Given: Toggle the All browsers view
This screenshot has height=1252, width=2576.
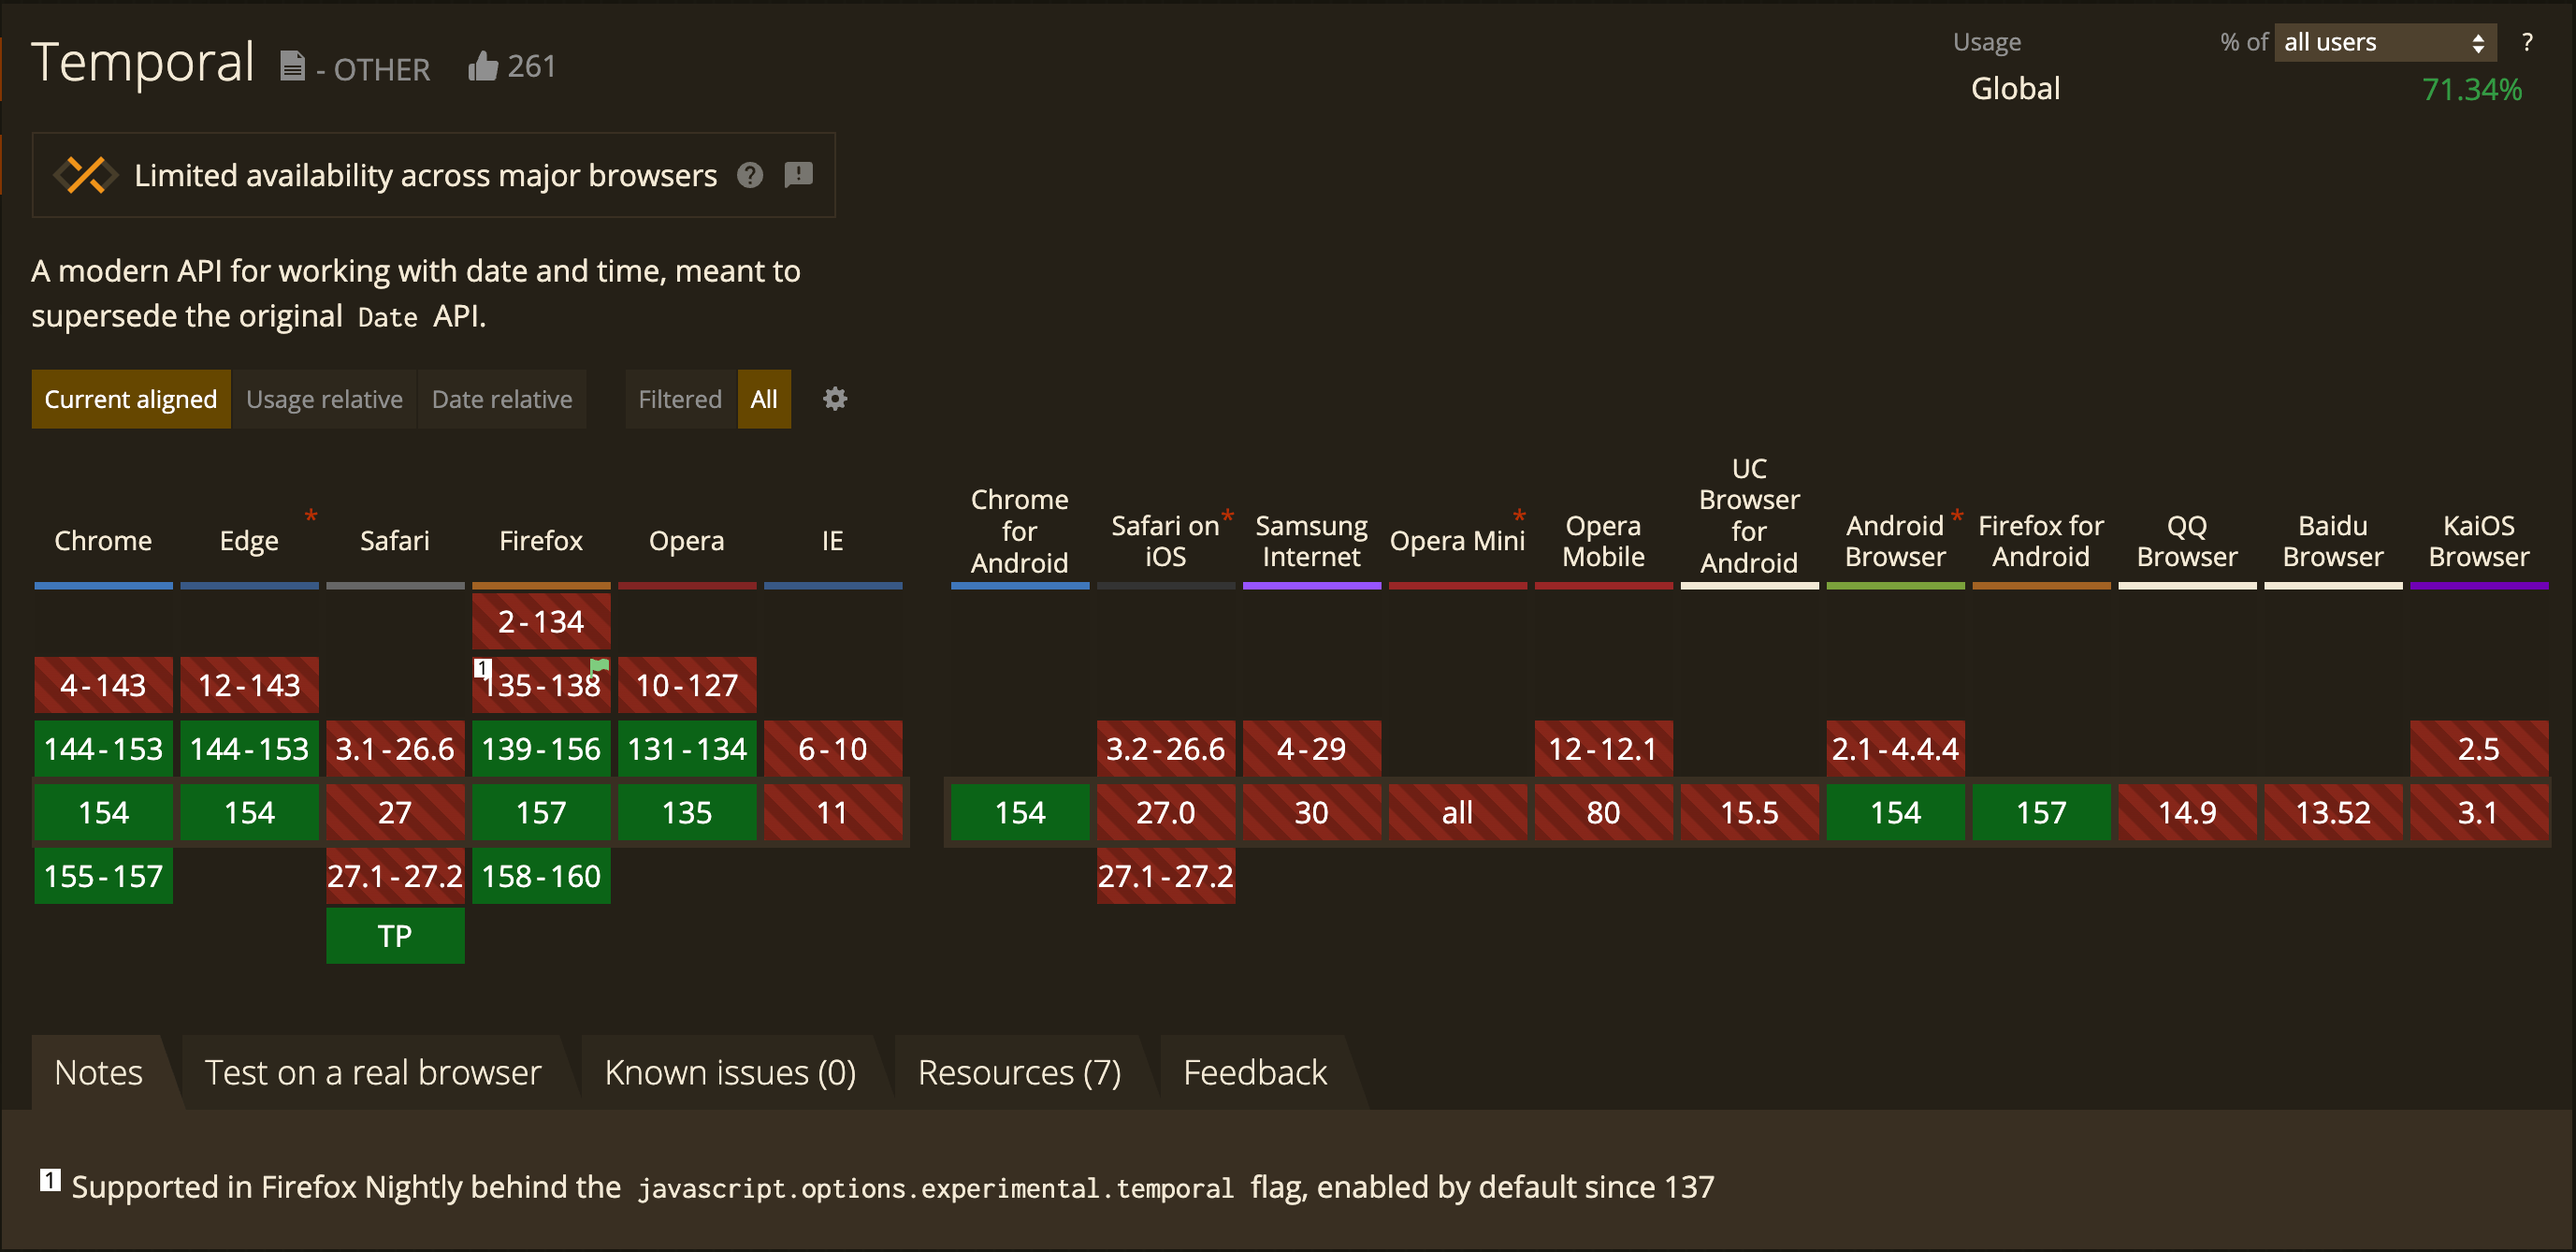Looking at the screenshot, I should [764, 399].
